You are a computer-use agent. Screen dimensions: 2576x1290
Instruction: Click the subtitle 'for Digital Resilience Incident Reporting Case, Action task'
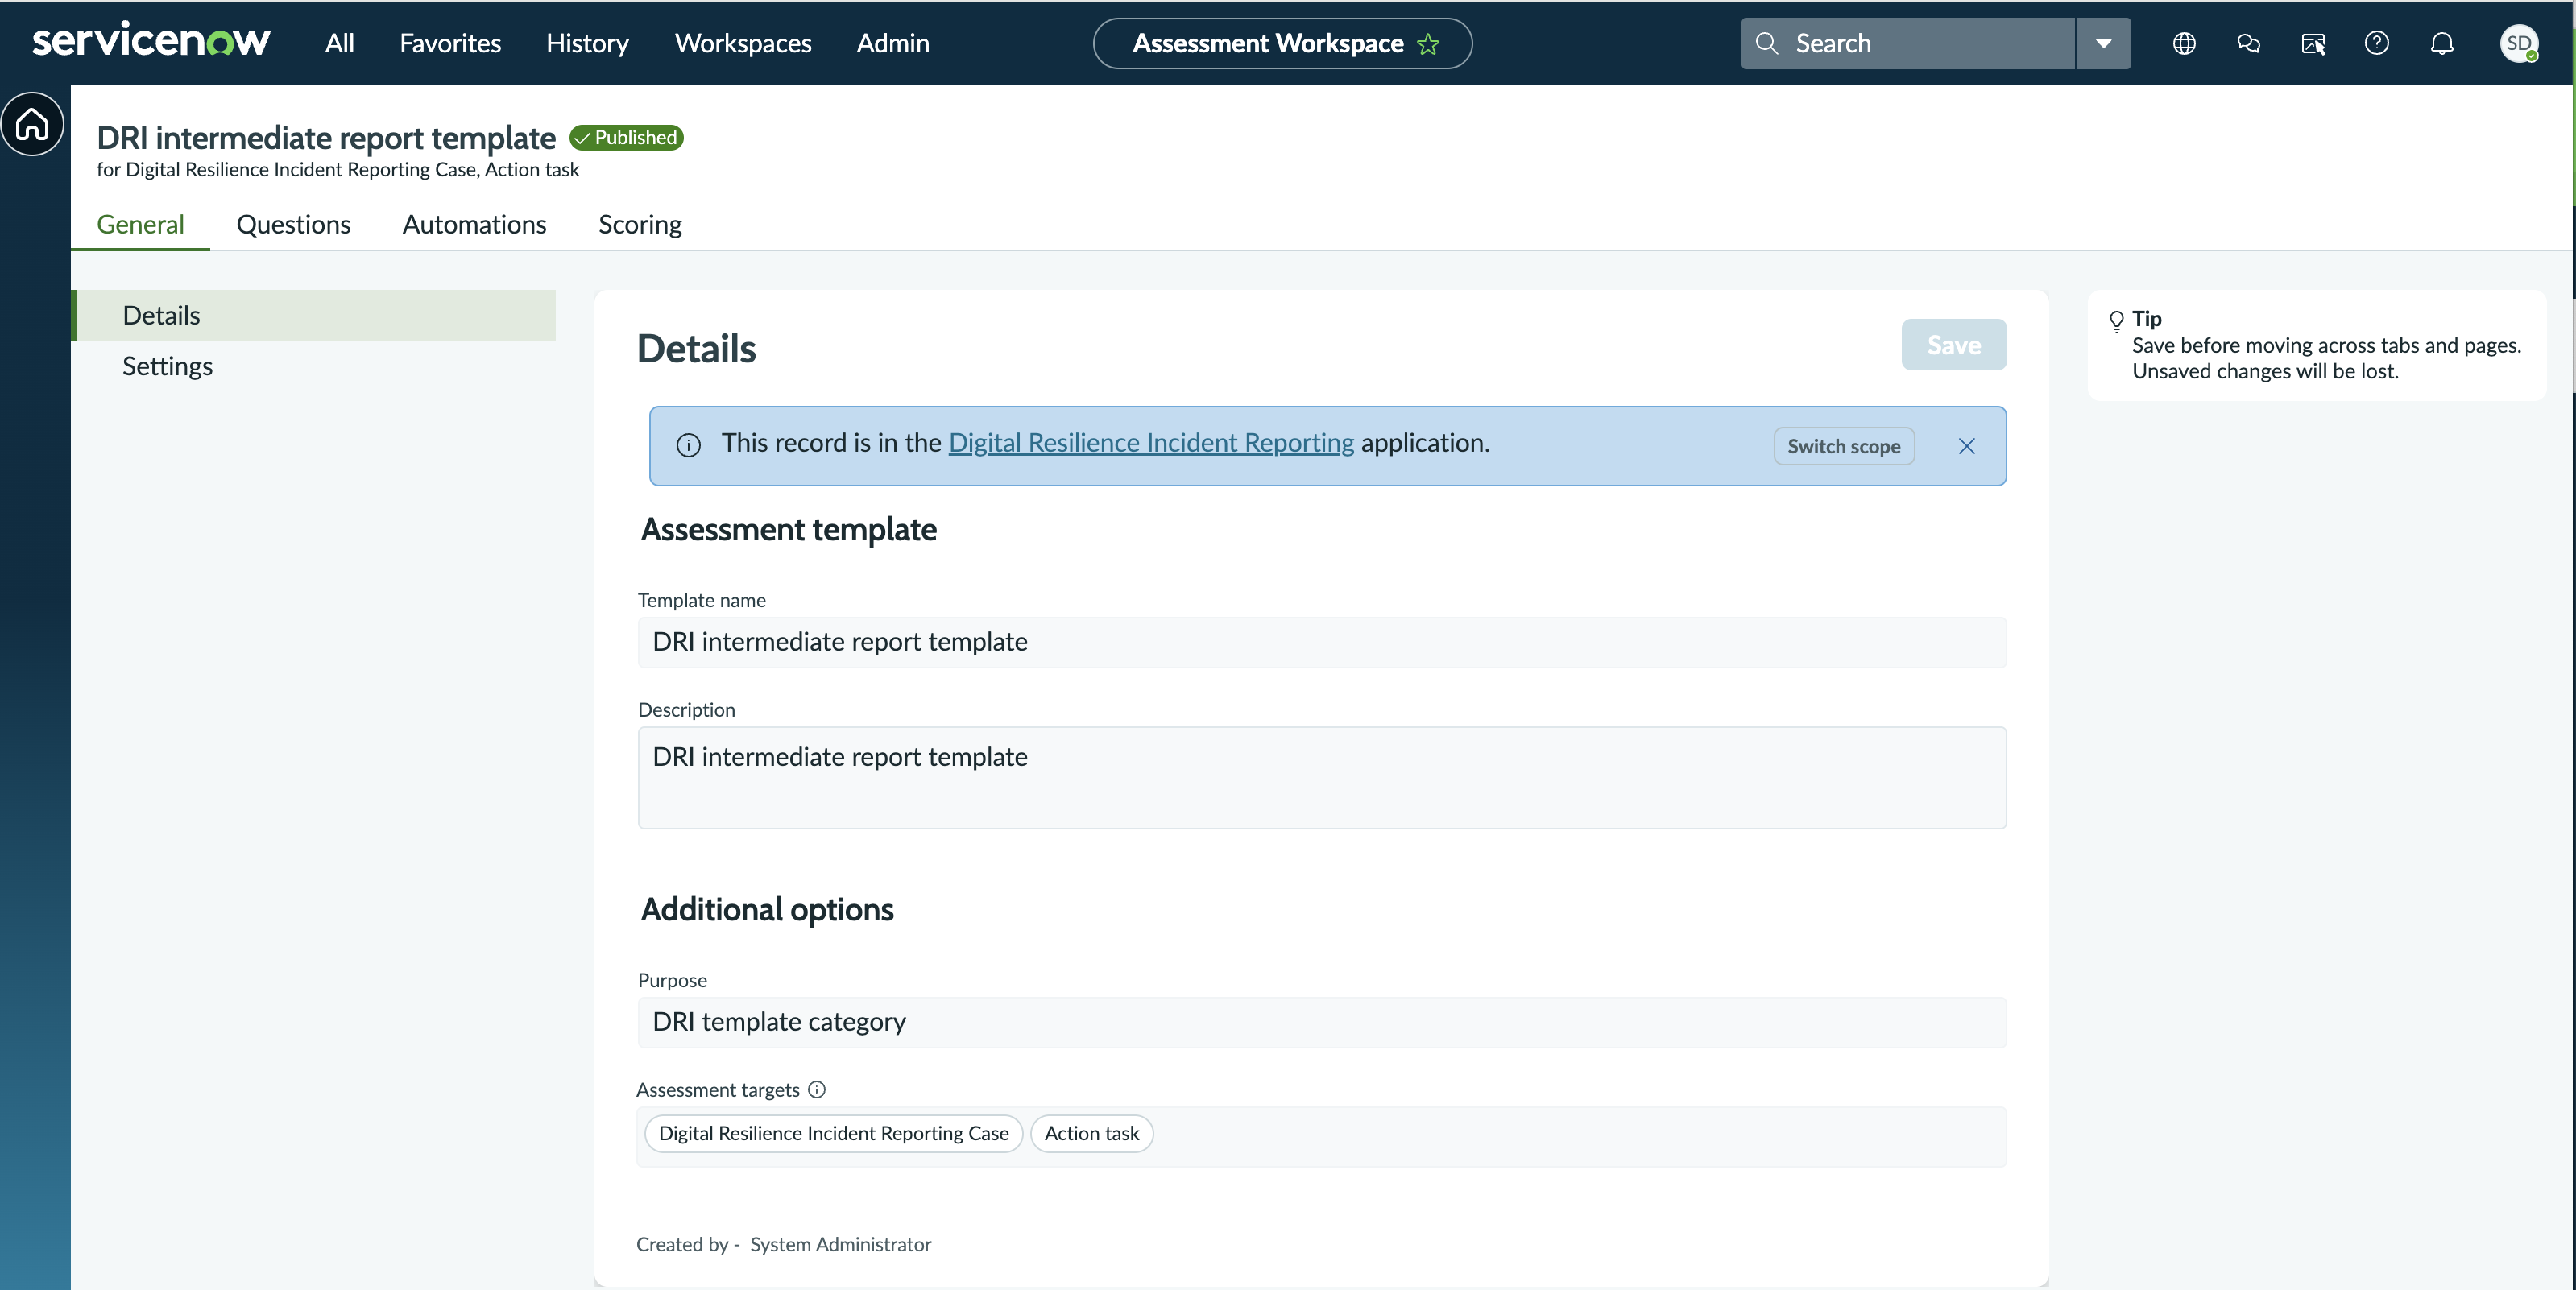(338, 169)
